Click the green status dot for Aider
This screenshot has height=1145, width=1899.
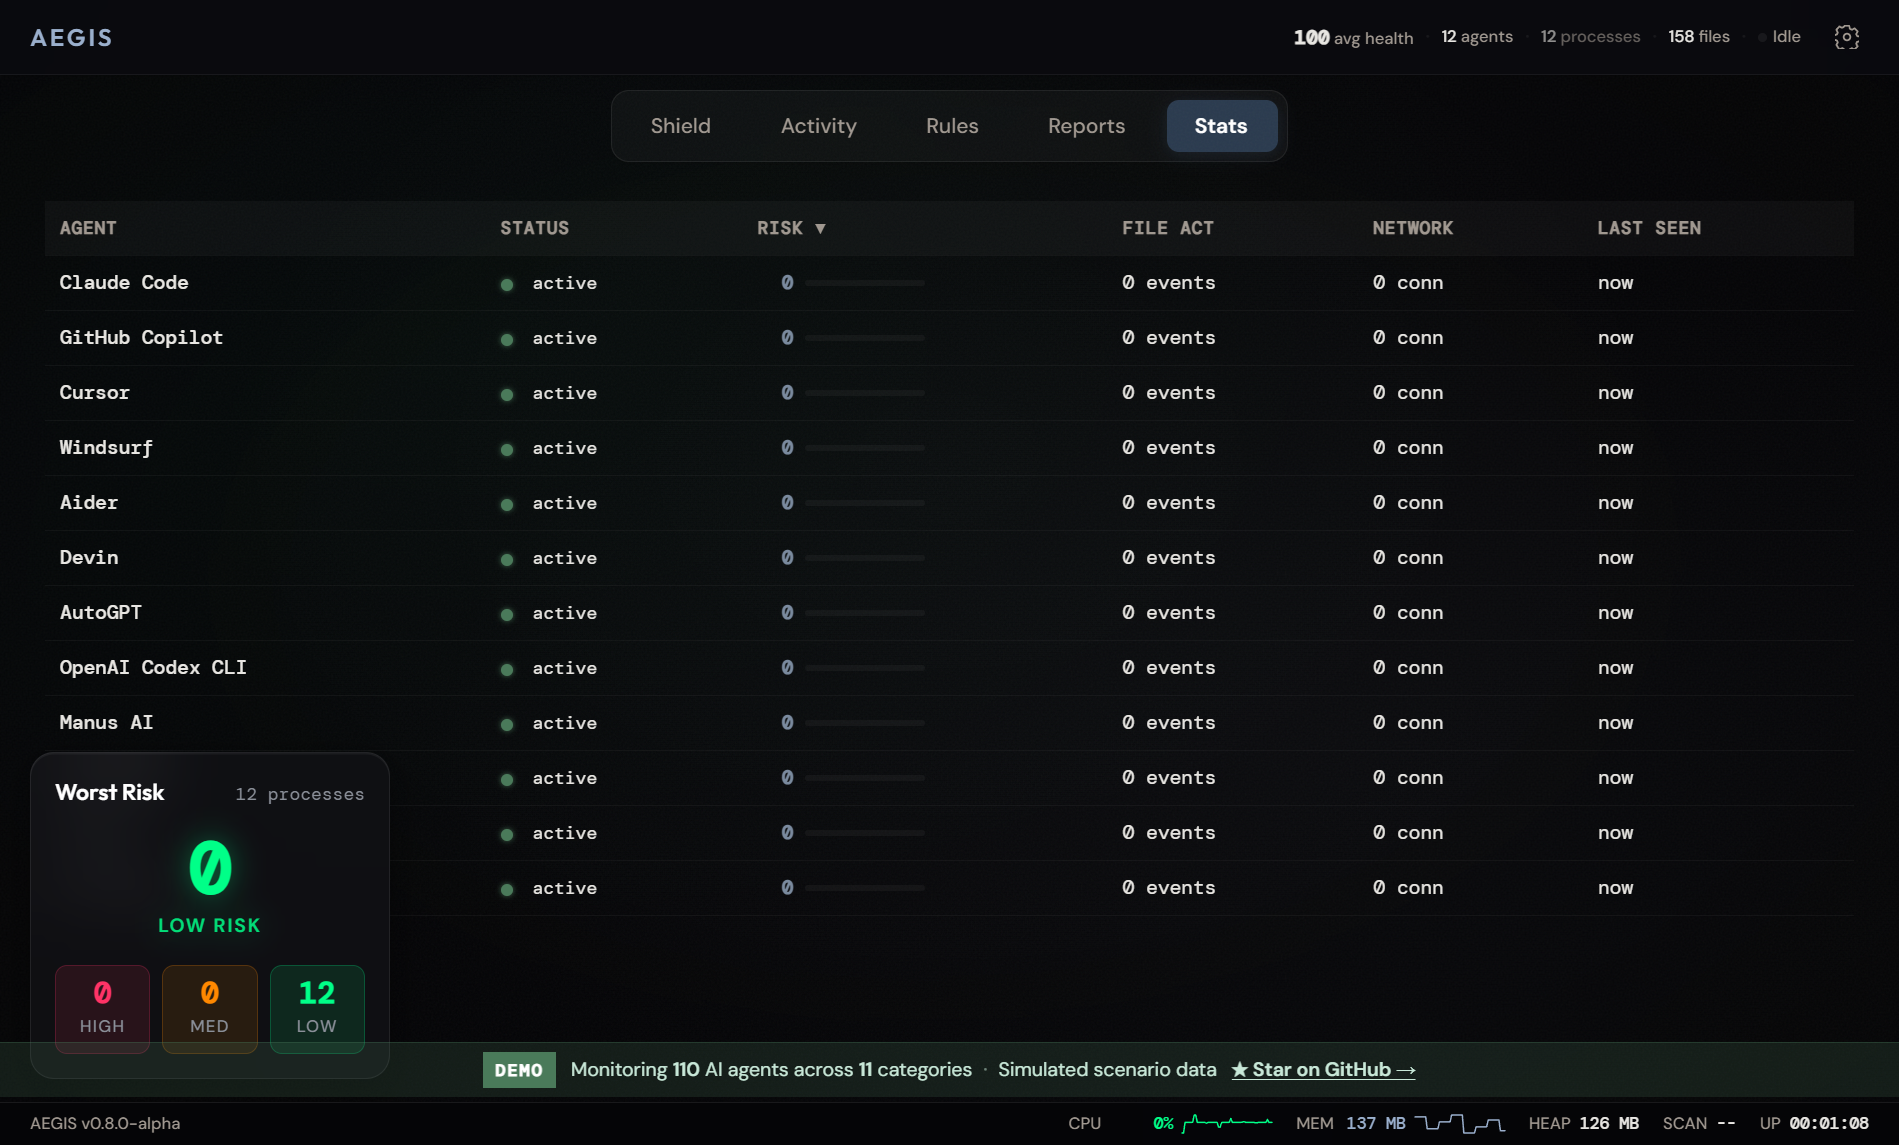click(507, 505)
